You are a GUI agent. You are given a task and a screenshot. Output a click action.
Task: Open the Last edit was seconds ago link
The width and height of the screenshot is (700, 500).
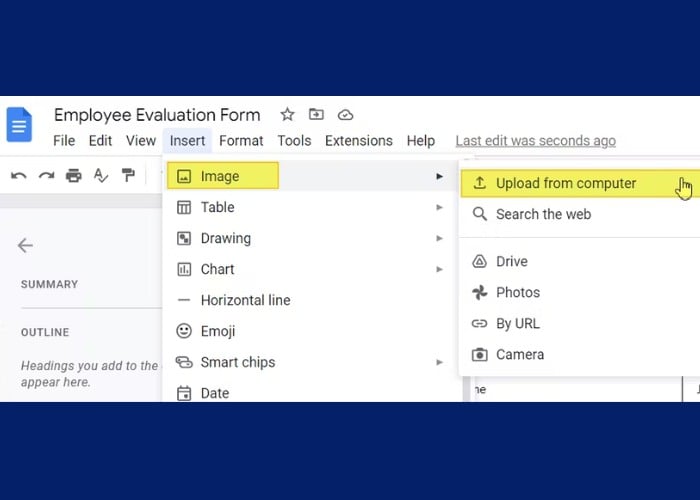click(x=535, y=141)
